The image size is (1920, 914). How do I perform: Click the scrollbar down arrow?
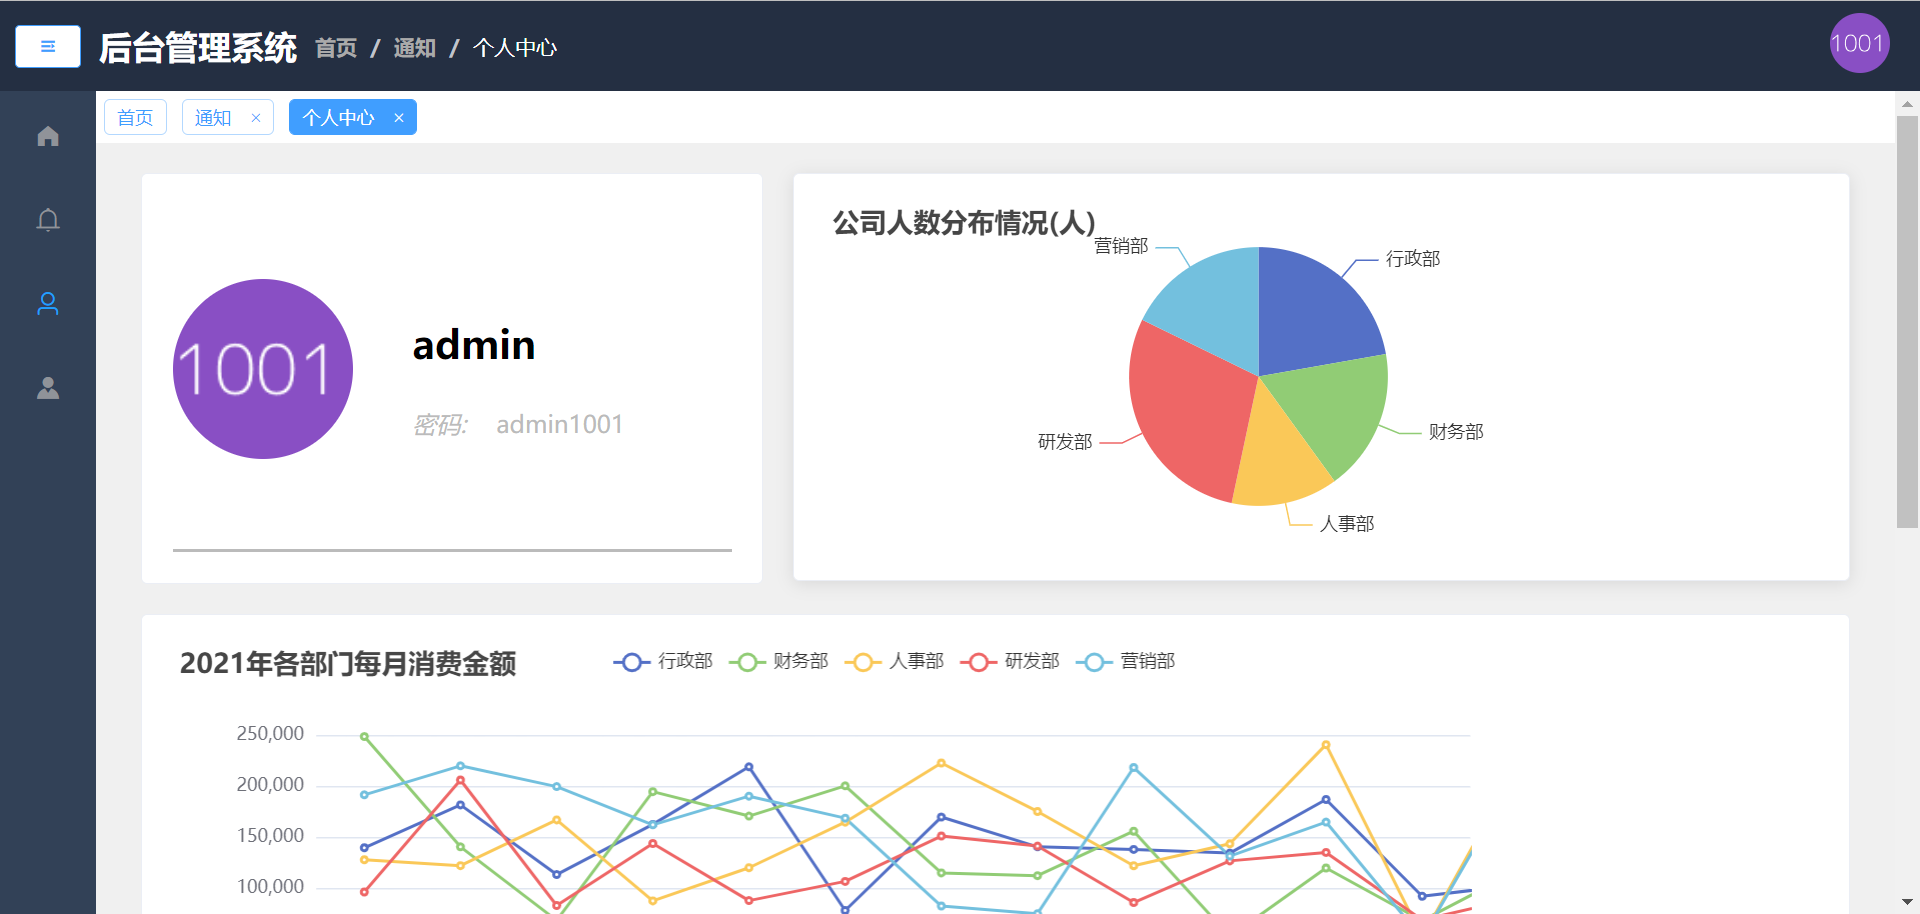pos(1907,903)
